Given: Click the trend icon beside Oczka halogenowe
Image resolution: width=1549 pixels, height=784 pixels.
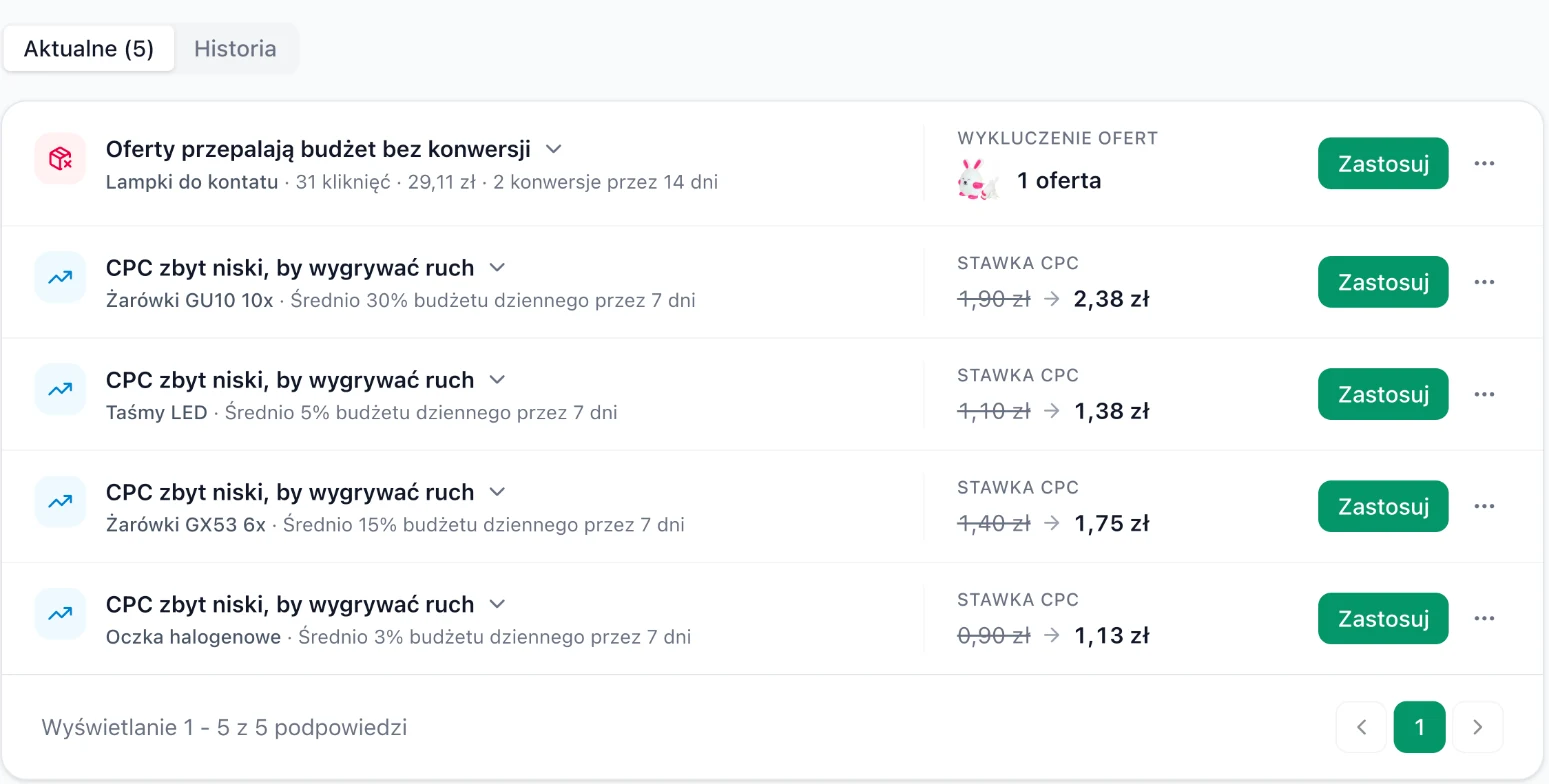Looking at the screenshot, I should click(x=60, y=613).
